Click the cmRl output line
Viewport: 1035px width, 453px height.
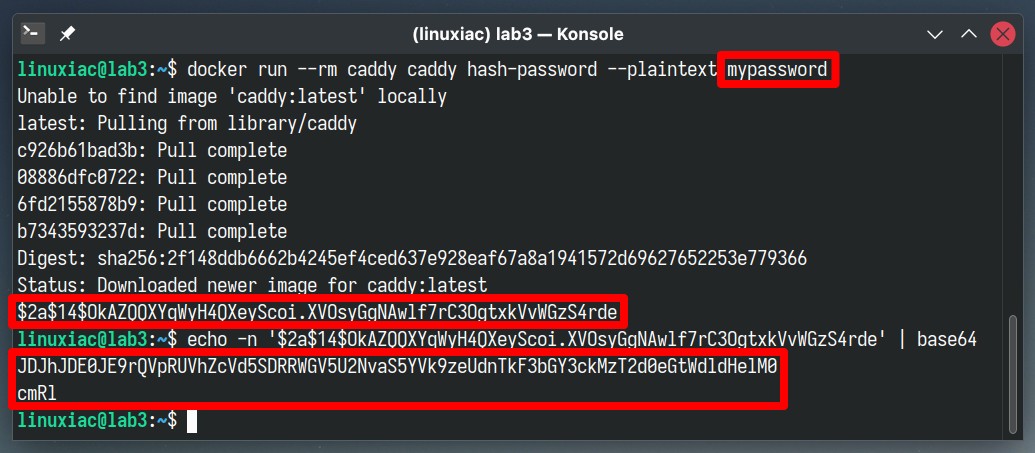coord(38,393)
